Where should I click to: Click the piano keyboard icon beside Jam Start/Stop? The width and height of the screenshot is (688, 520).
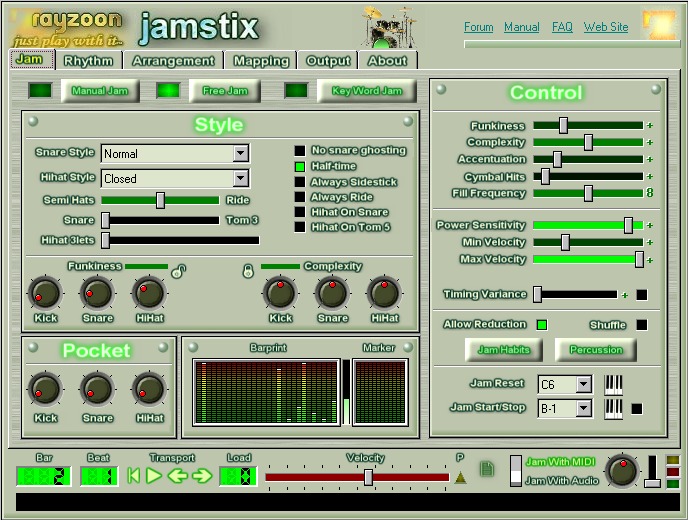613,409
